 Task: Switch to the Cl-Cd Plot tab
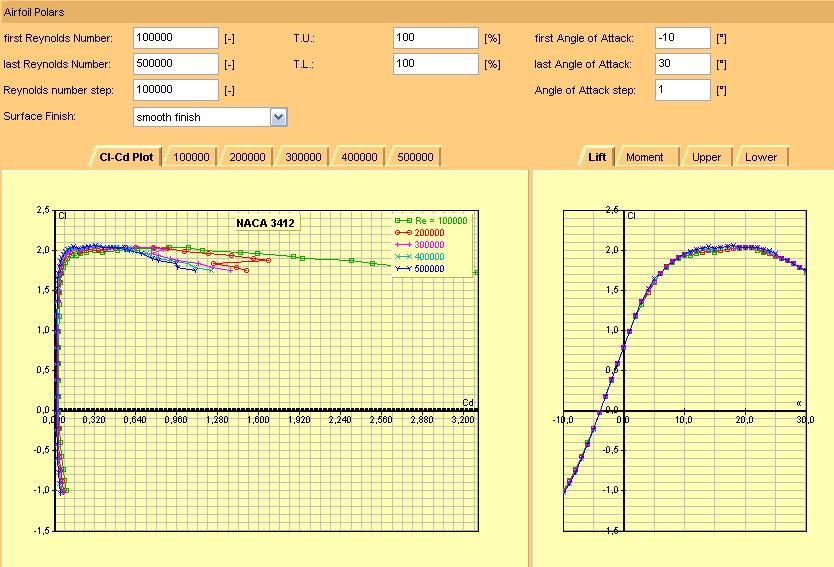126,157
